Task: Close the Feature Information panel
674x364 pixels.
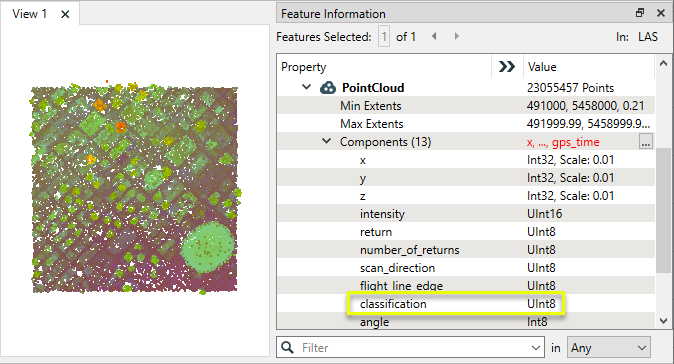Action: click(x=661, y=13)
